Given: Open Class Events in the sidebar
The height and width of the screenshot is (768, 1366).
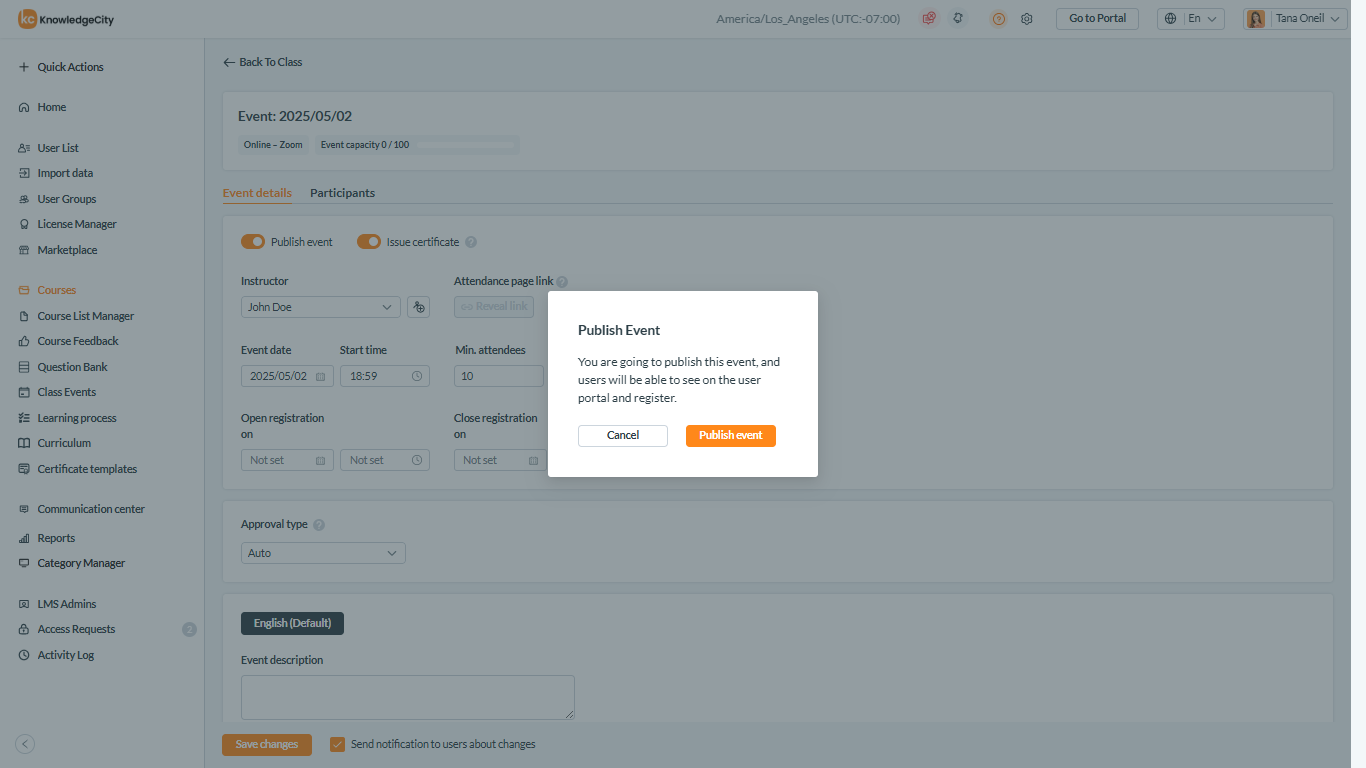Looking at the screenshot, I should [67, 392].
